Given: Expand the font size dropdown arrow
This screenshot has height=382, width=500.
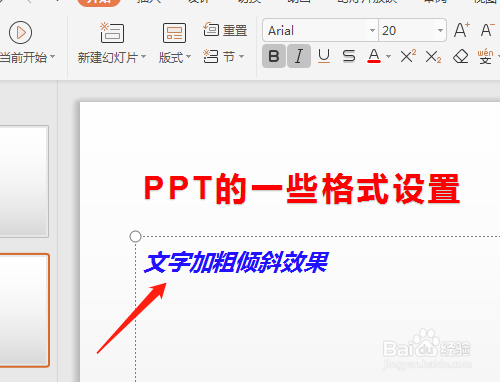Looking at the screenshot, I should click(x=440, y=31).
